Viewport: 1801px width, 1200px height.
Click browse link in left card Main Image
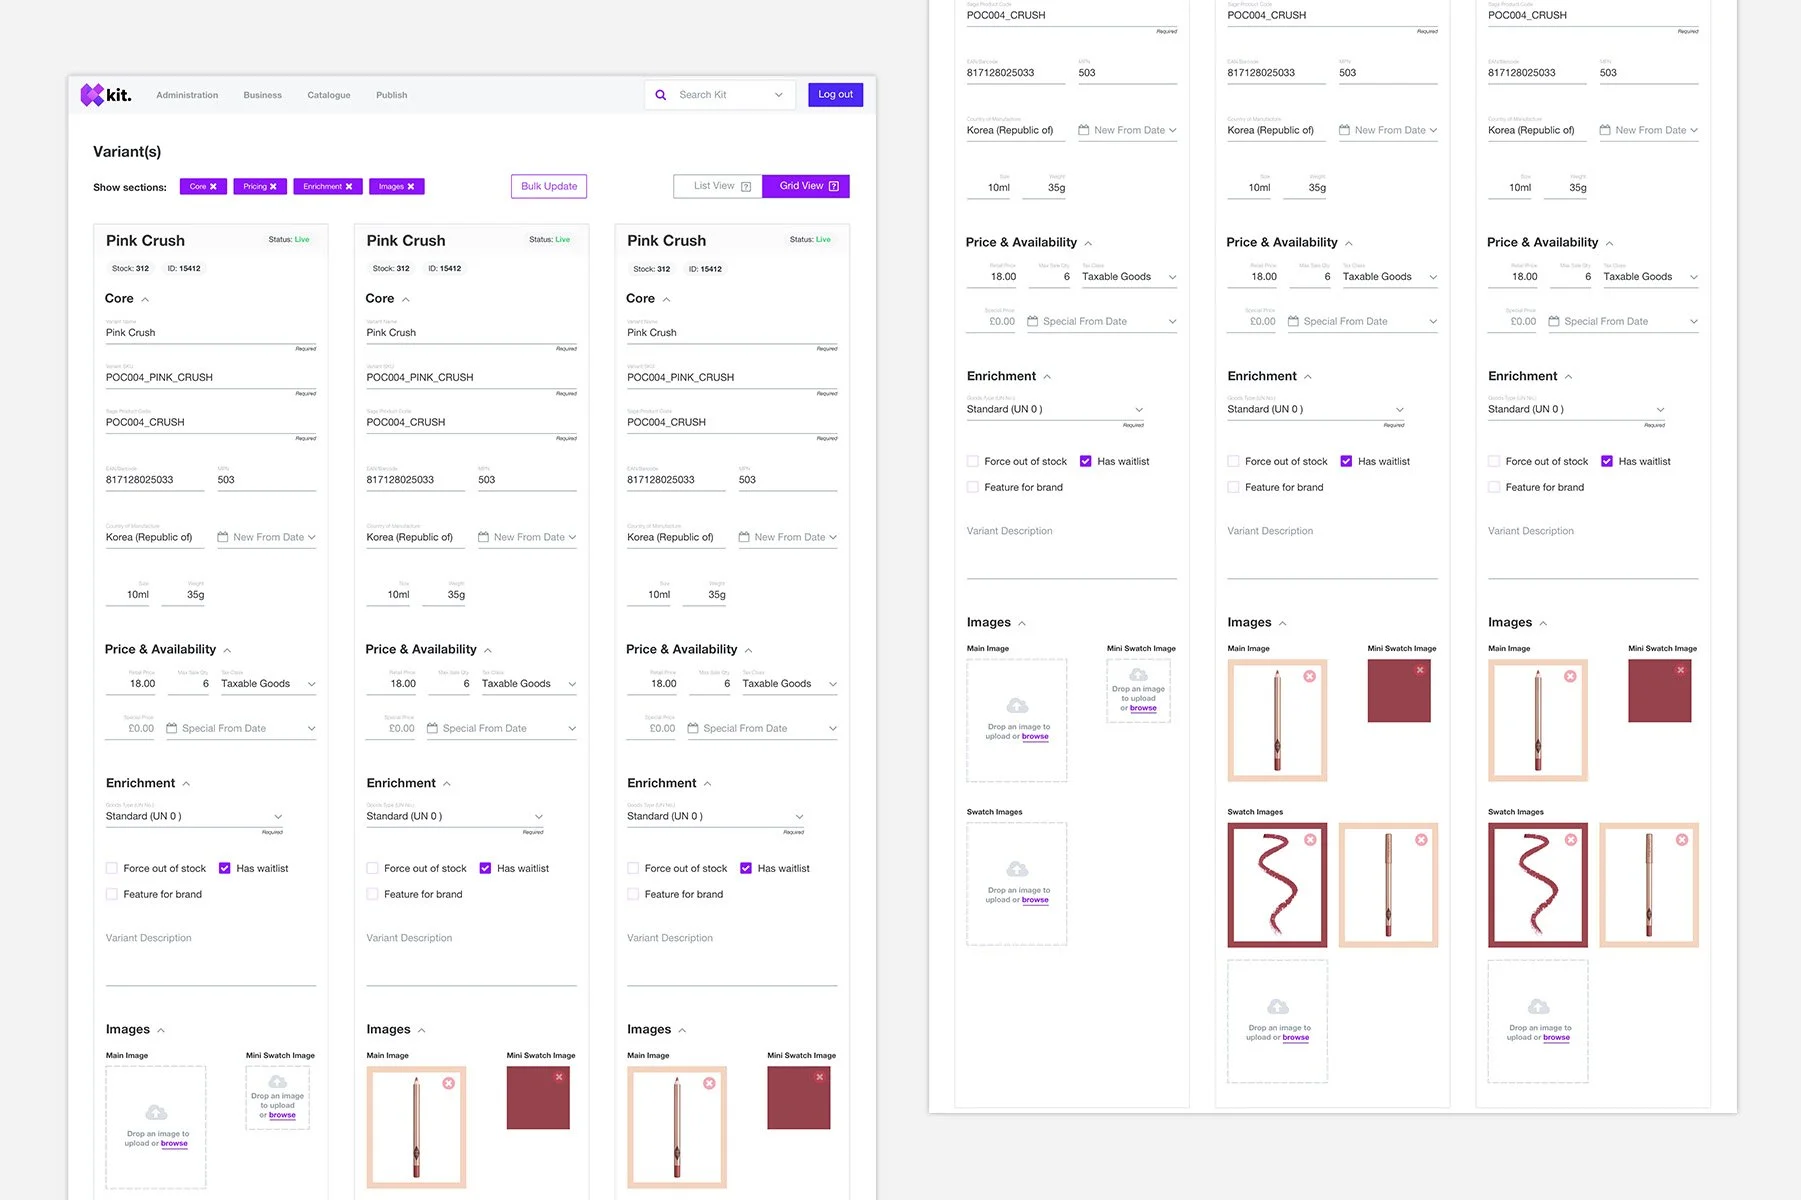coord(174,1143)
